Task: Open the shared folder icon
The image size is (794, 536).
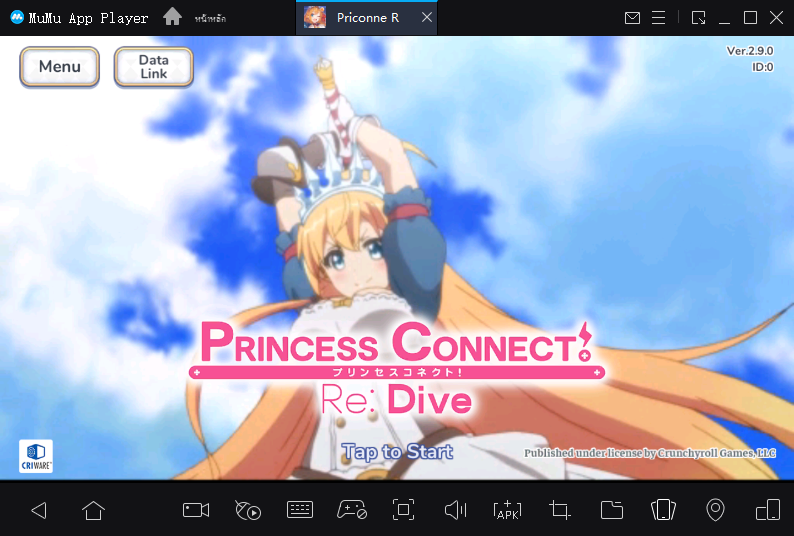Action: [612, 511]
